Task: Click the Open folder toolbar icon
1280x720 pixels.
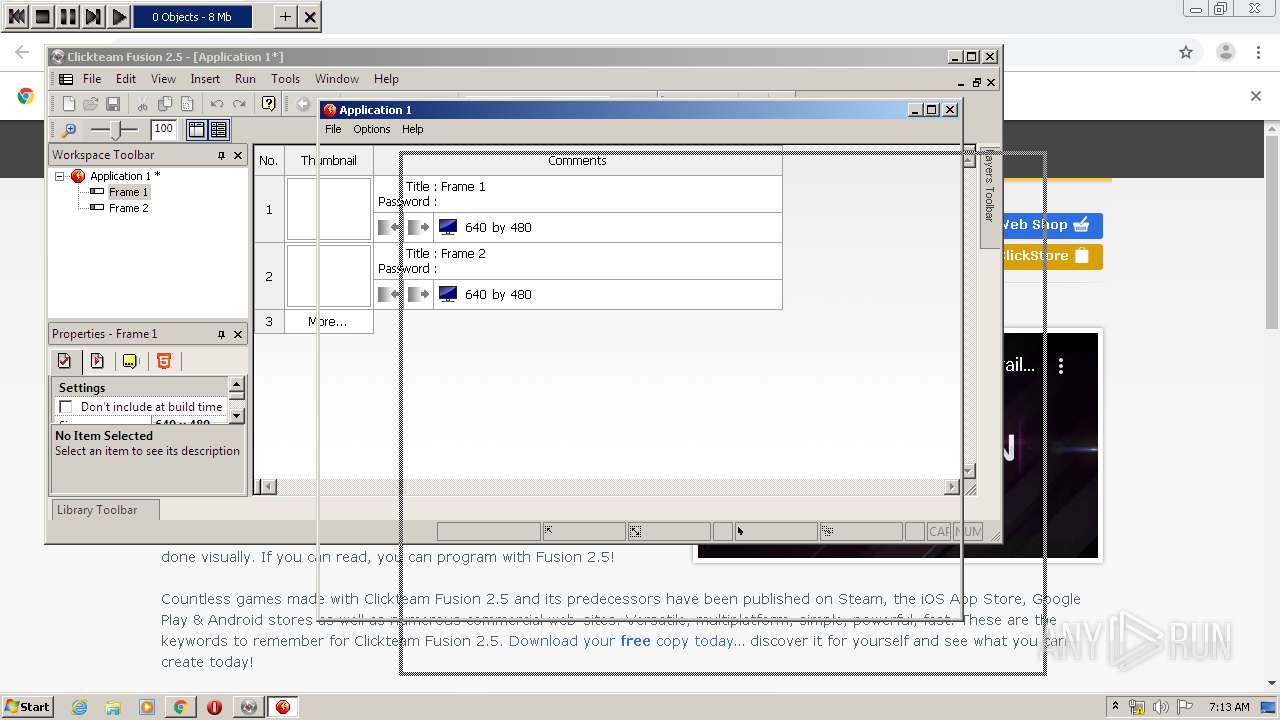Action: (90, 104)
